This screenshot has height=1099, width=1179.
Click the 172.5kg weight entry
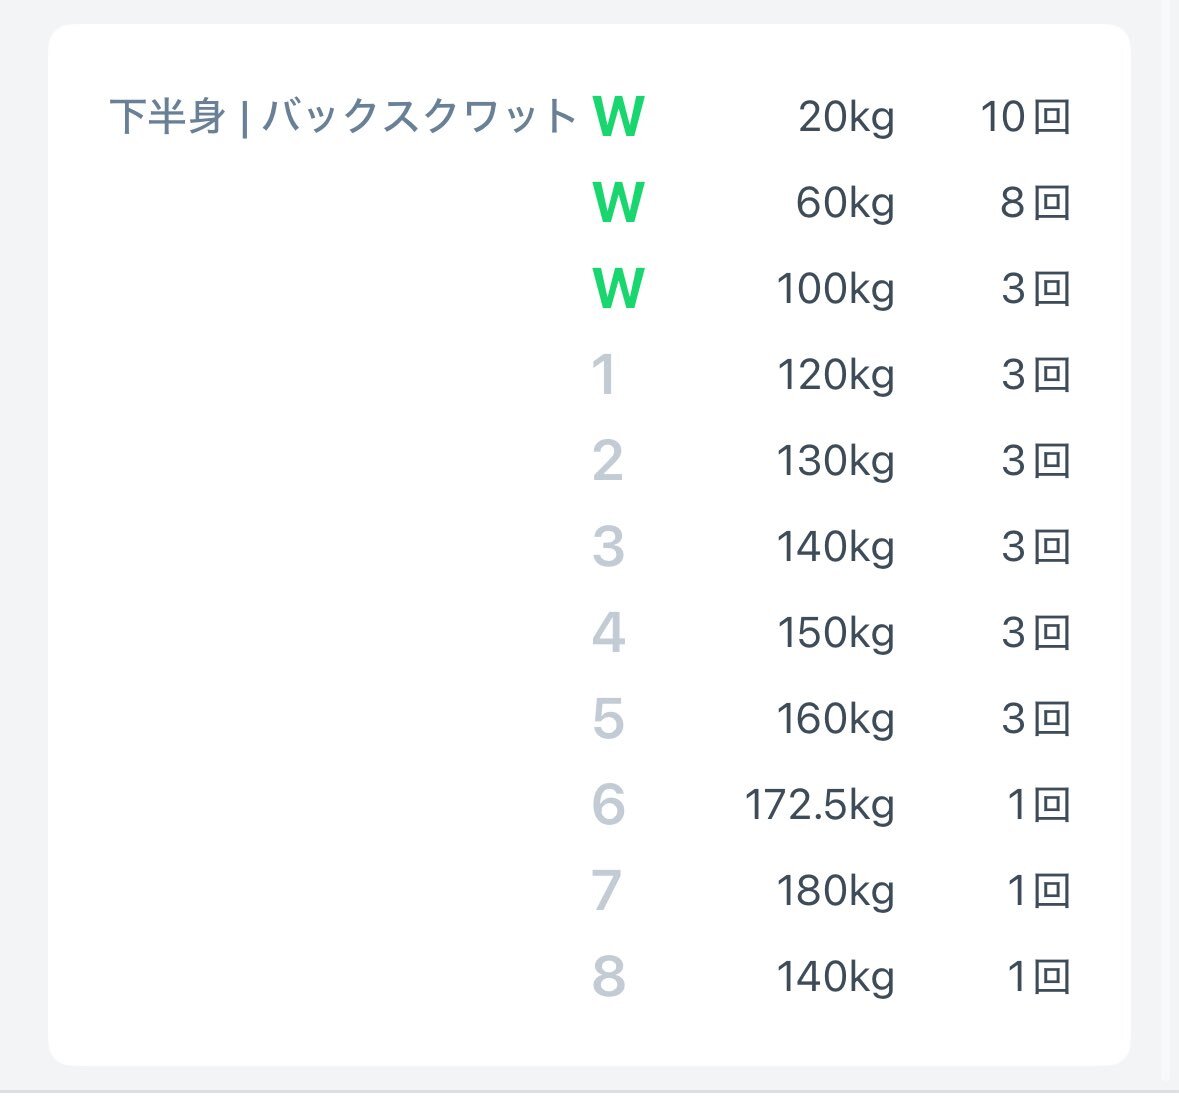tap(820, 806)
